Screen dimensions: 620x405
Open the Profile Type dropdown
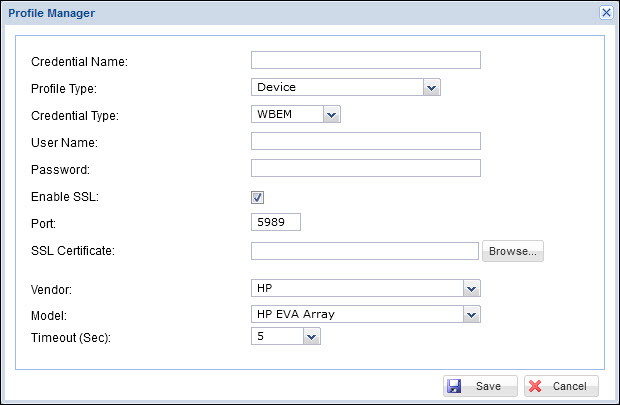pos(431,87)
